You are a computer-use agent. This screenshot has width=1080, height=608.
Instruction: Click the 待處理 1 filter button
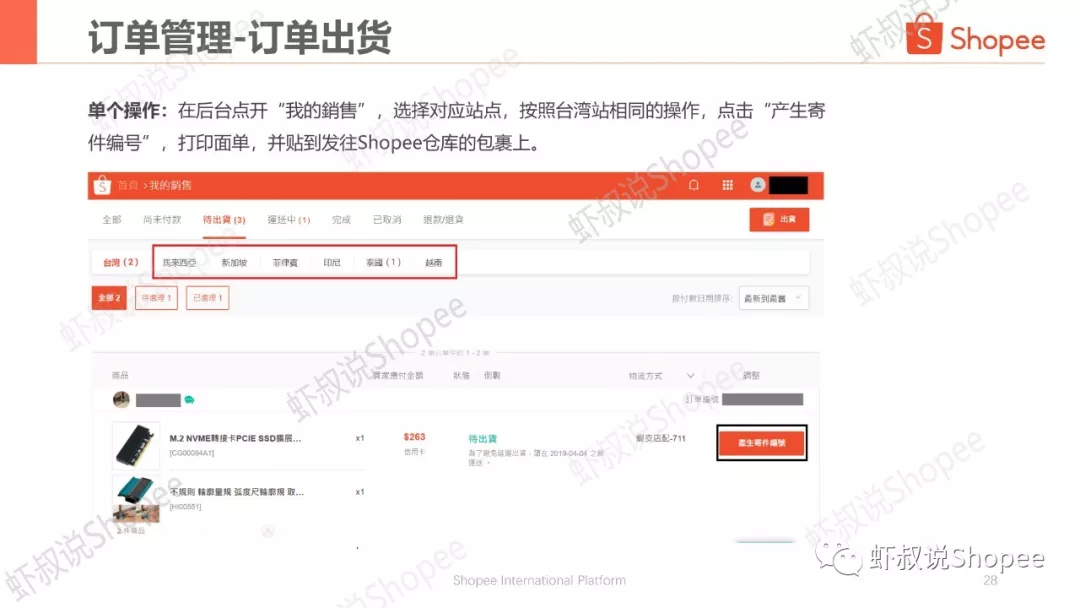[156, 298]
